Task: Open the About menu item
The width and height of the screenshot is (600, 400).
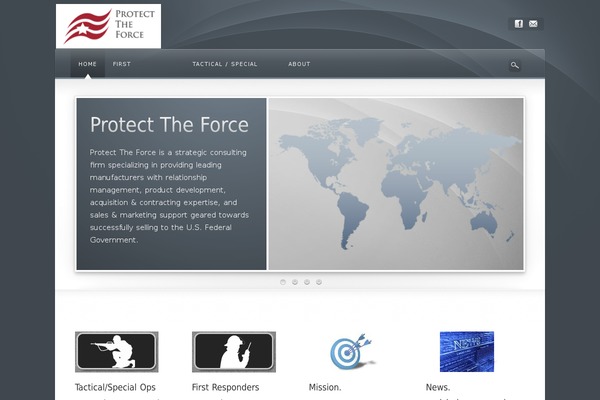Action: point(299,64)
